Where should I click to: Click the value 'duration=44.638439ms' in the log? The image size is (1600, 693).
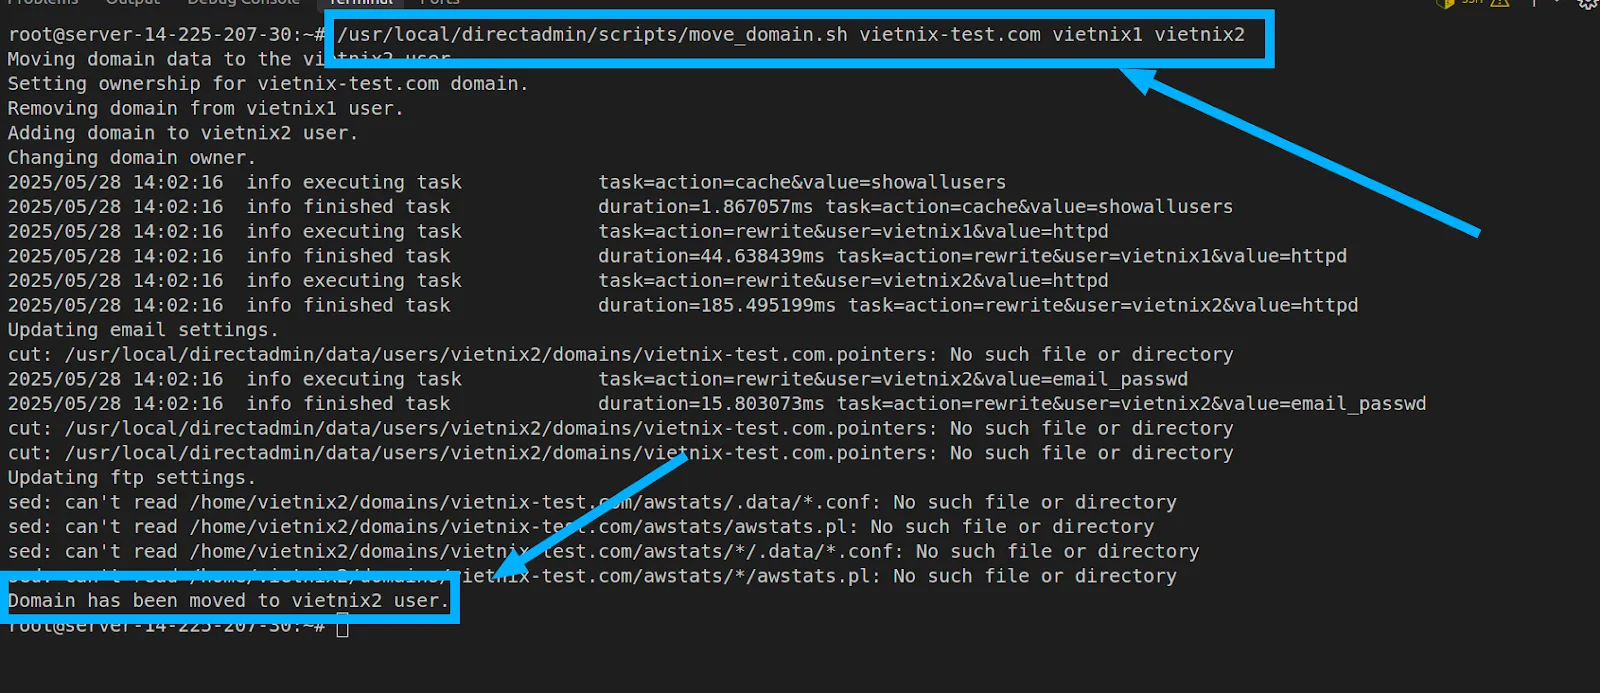pyautogui.click(x=711, y=256)
